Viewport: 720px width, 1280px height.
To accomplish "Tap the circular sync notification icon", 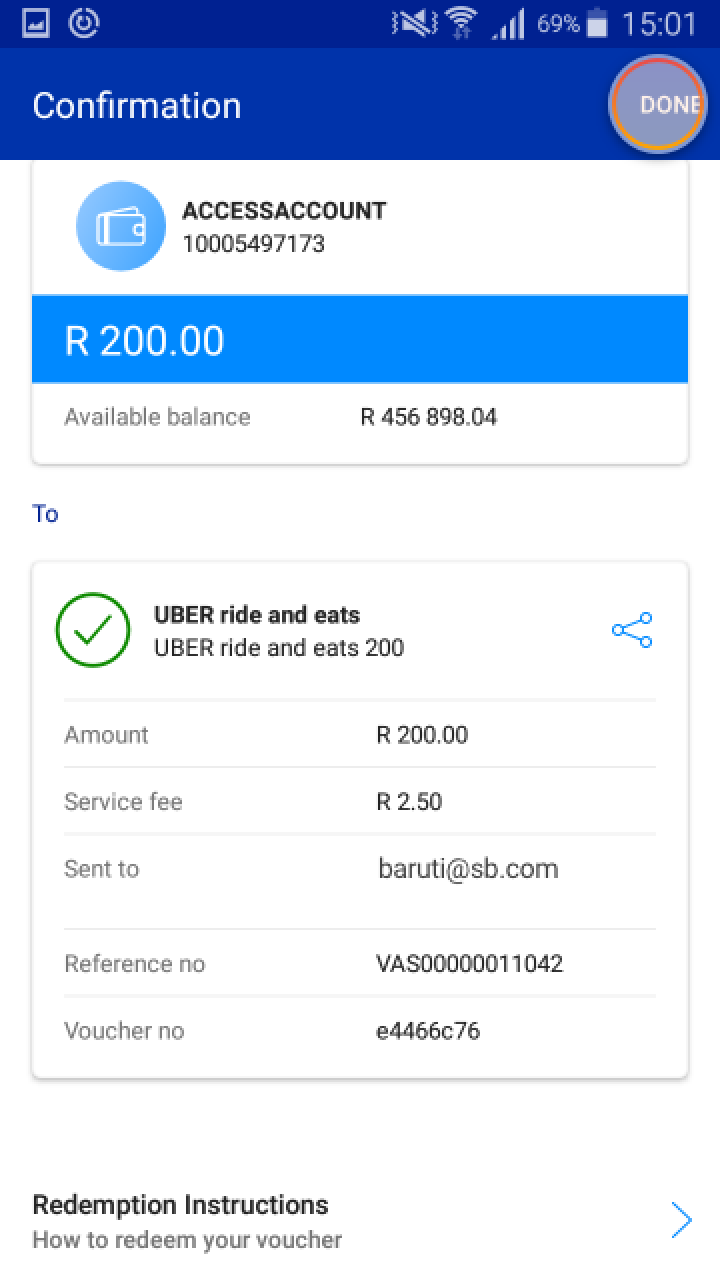I will click(85, 23).
